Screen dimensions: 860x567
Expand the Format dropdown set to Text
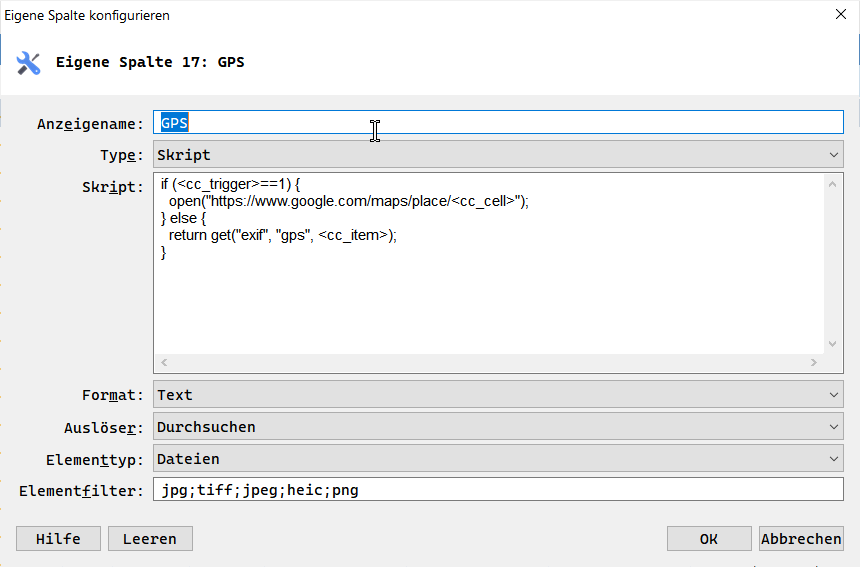point(498,395)
